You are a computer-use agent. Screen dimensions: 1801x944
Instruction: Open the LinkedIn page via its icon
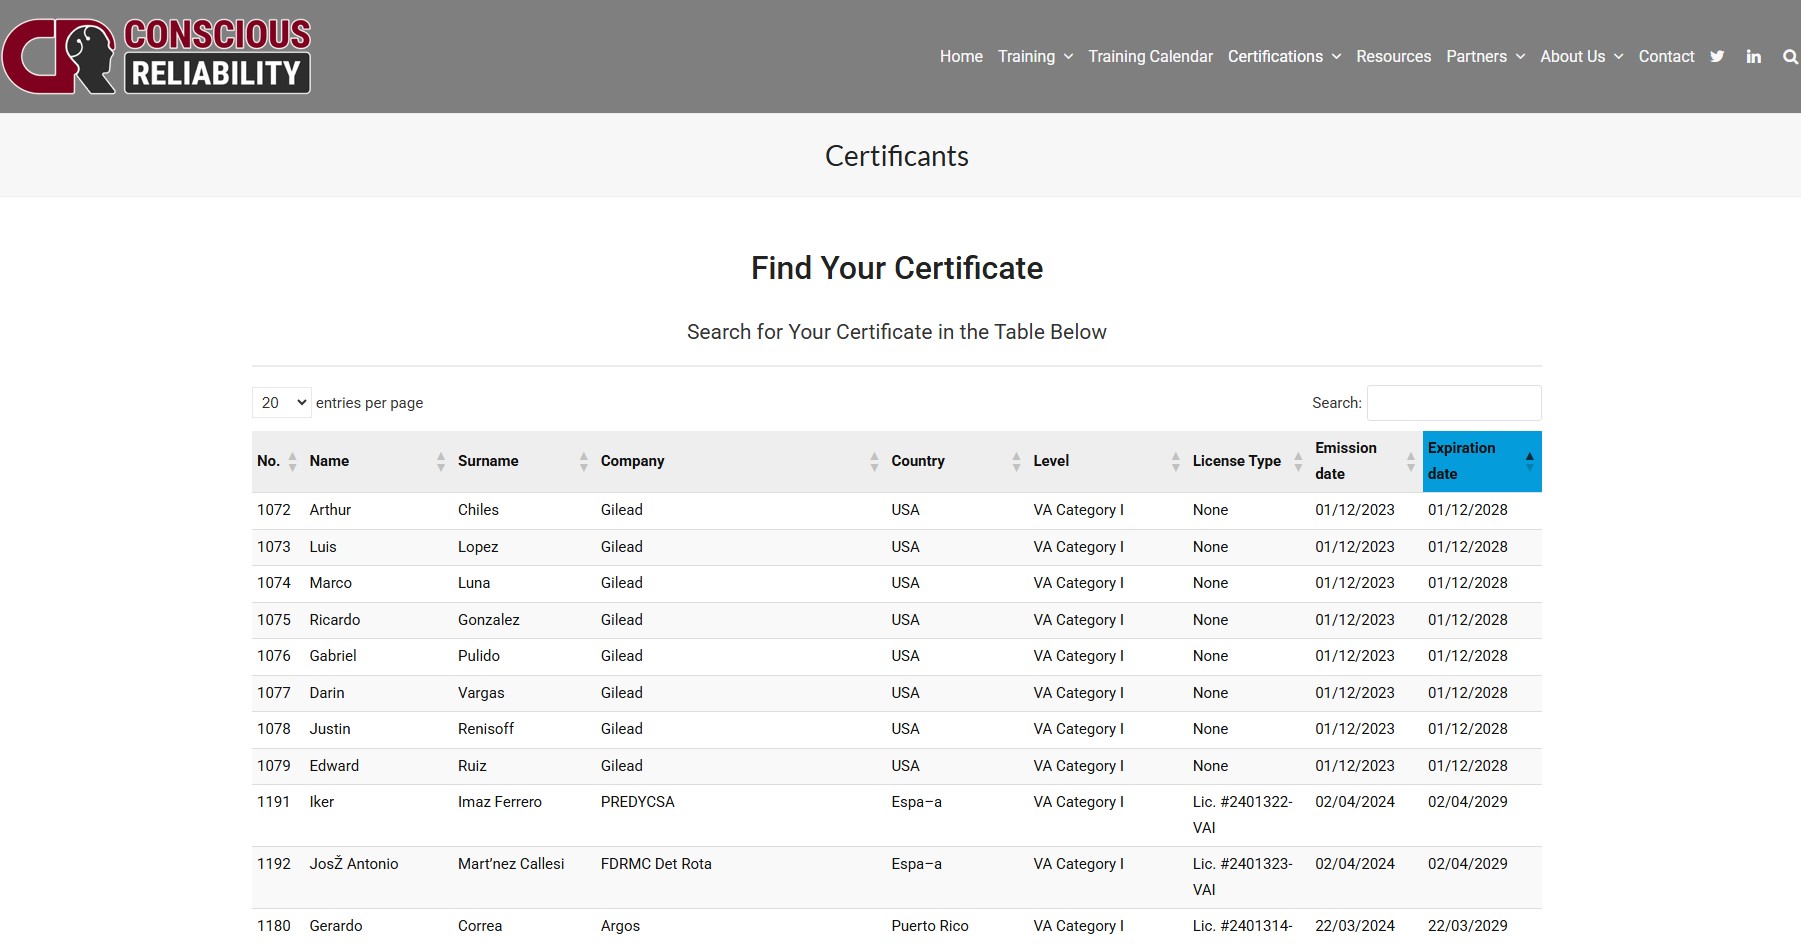tap(1753, 57)
